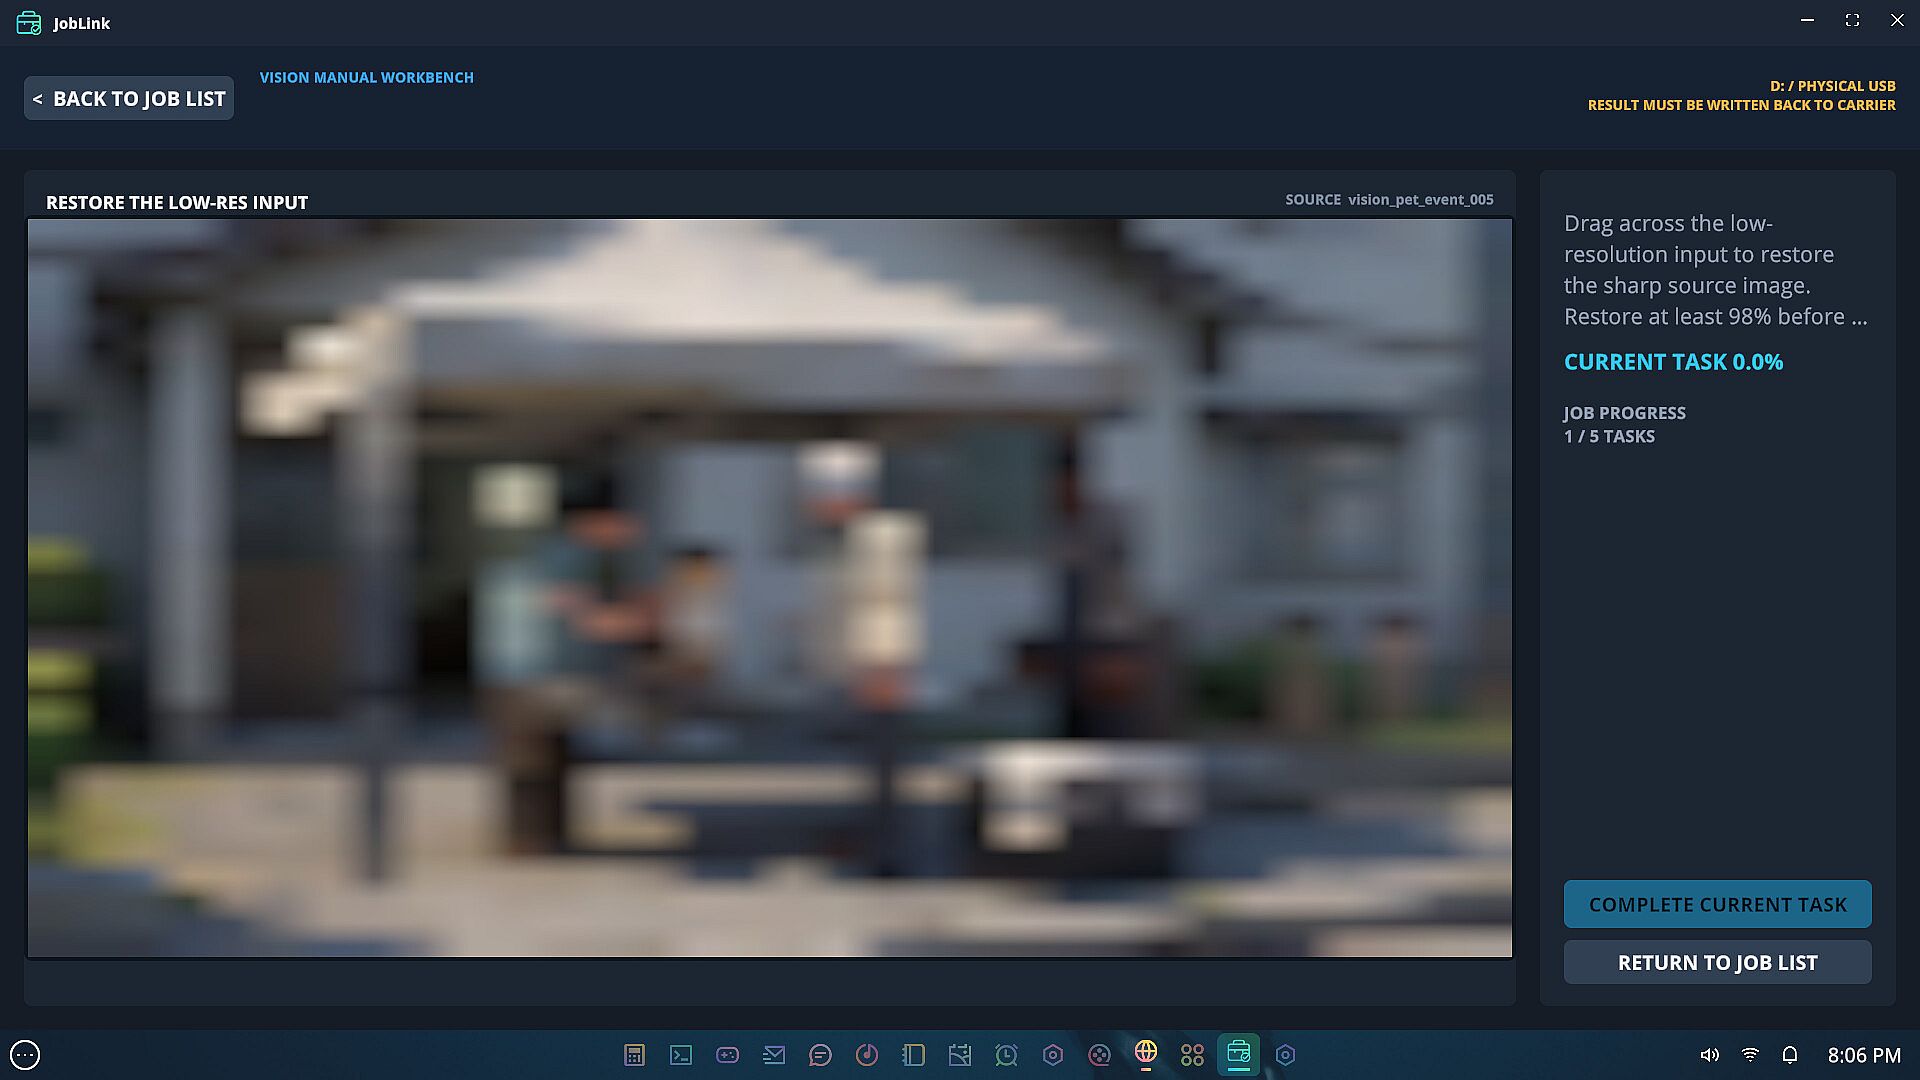Select the JobLink briefcase taskbar icon

[1239, 1053]
